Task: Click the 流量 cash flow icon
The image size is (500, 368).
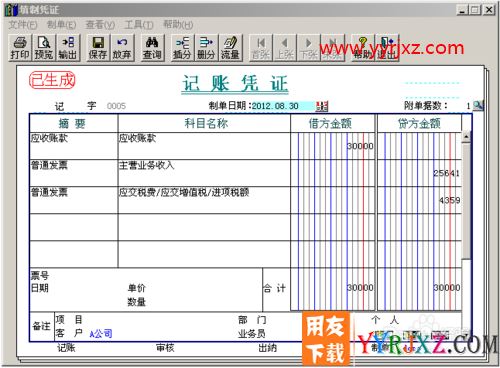Action: 230,48
